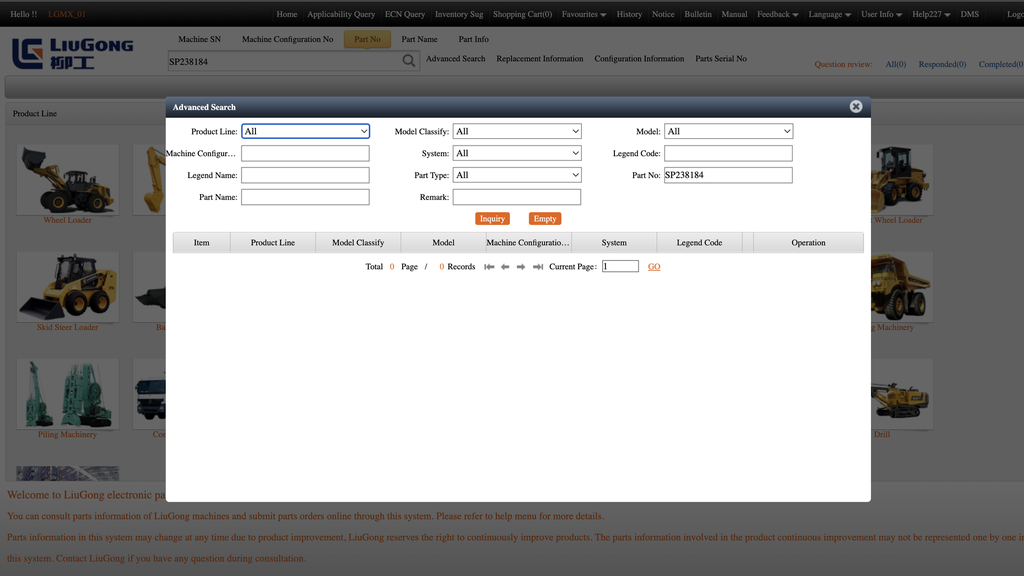Open the Skid Steer Loader thumbnail
The image size is (1024, 576).
[x=68, y=287]
